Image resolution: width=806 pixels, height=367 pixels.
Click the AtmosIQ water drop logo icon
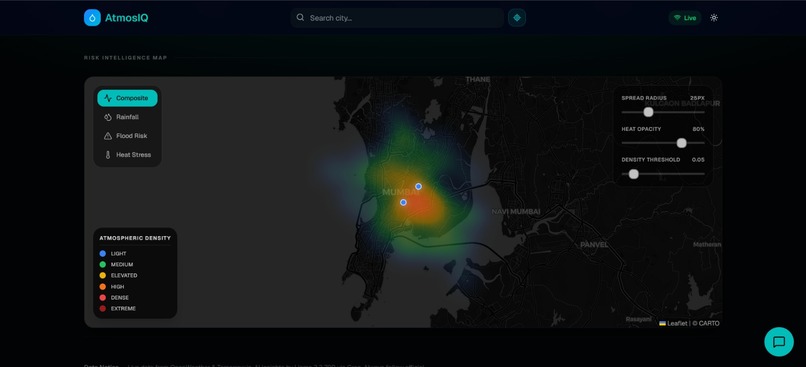pyautogui.click(x=92, y=17)
